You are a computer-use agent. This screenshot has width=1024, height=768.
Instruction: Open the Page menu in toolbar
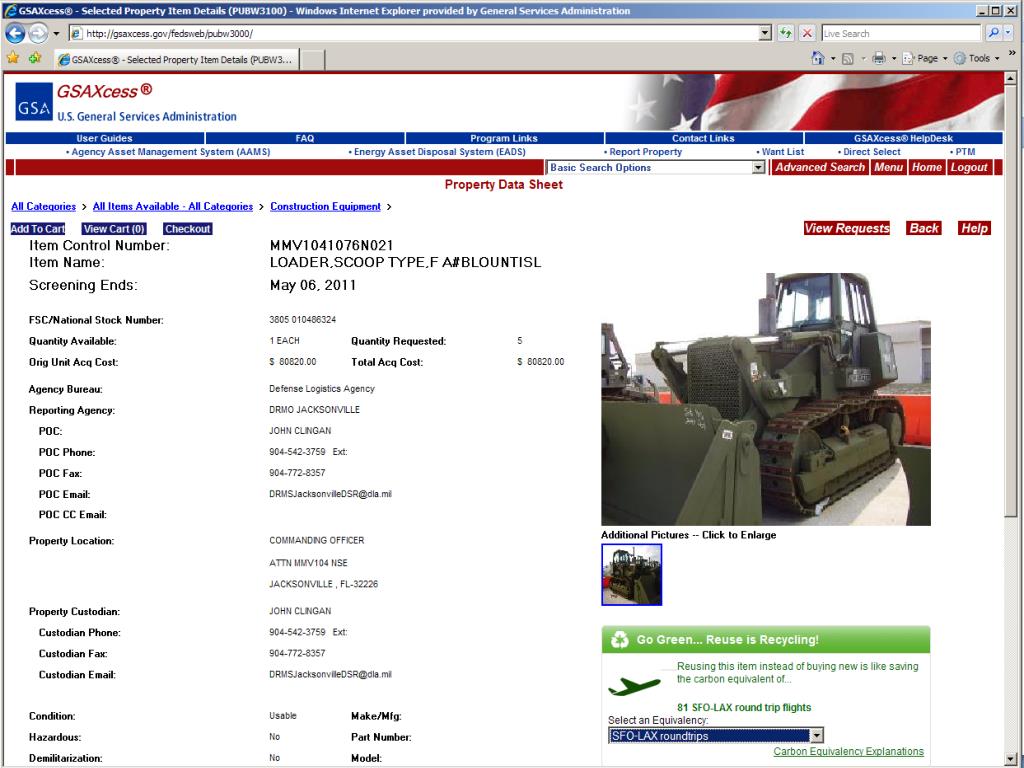tap(925, 58)
